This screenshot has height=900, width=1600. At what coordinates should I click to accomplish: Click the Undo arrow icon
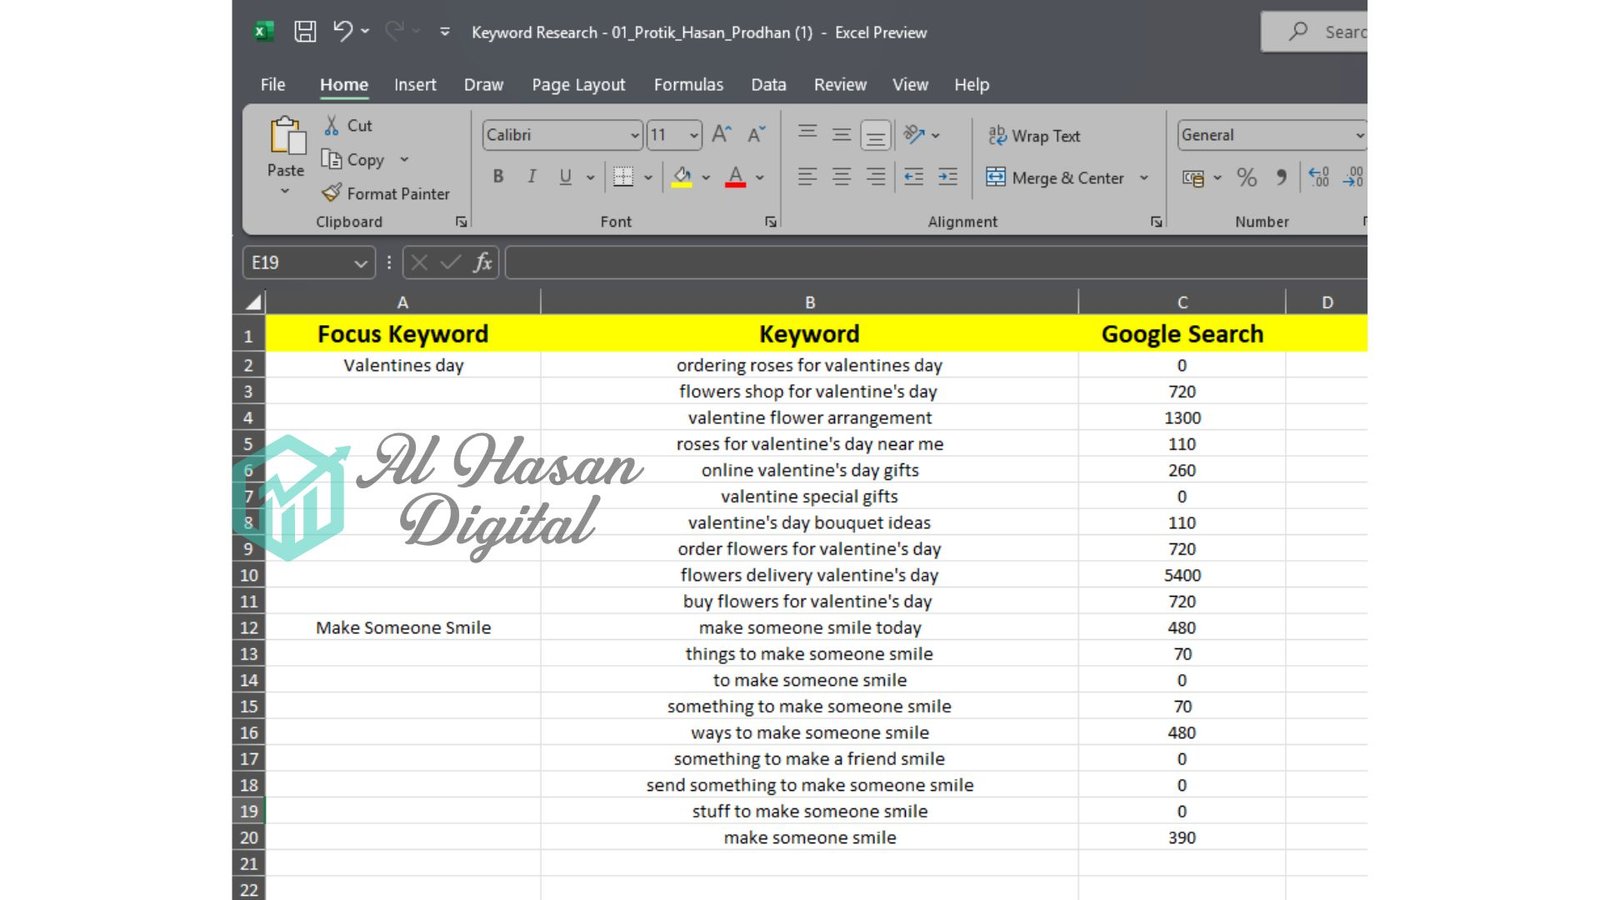(343, 31)
